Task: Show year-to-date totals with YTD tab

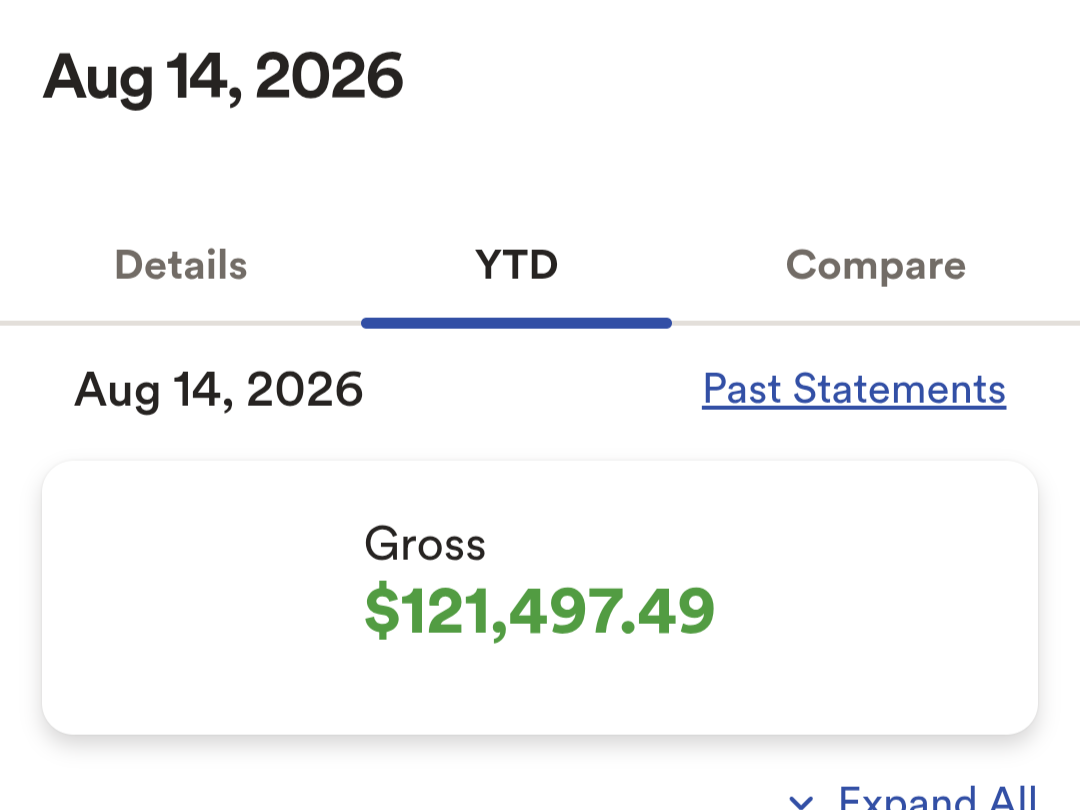Action: click(517, 265)
